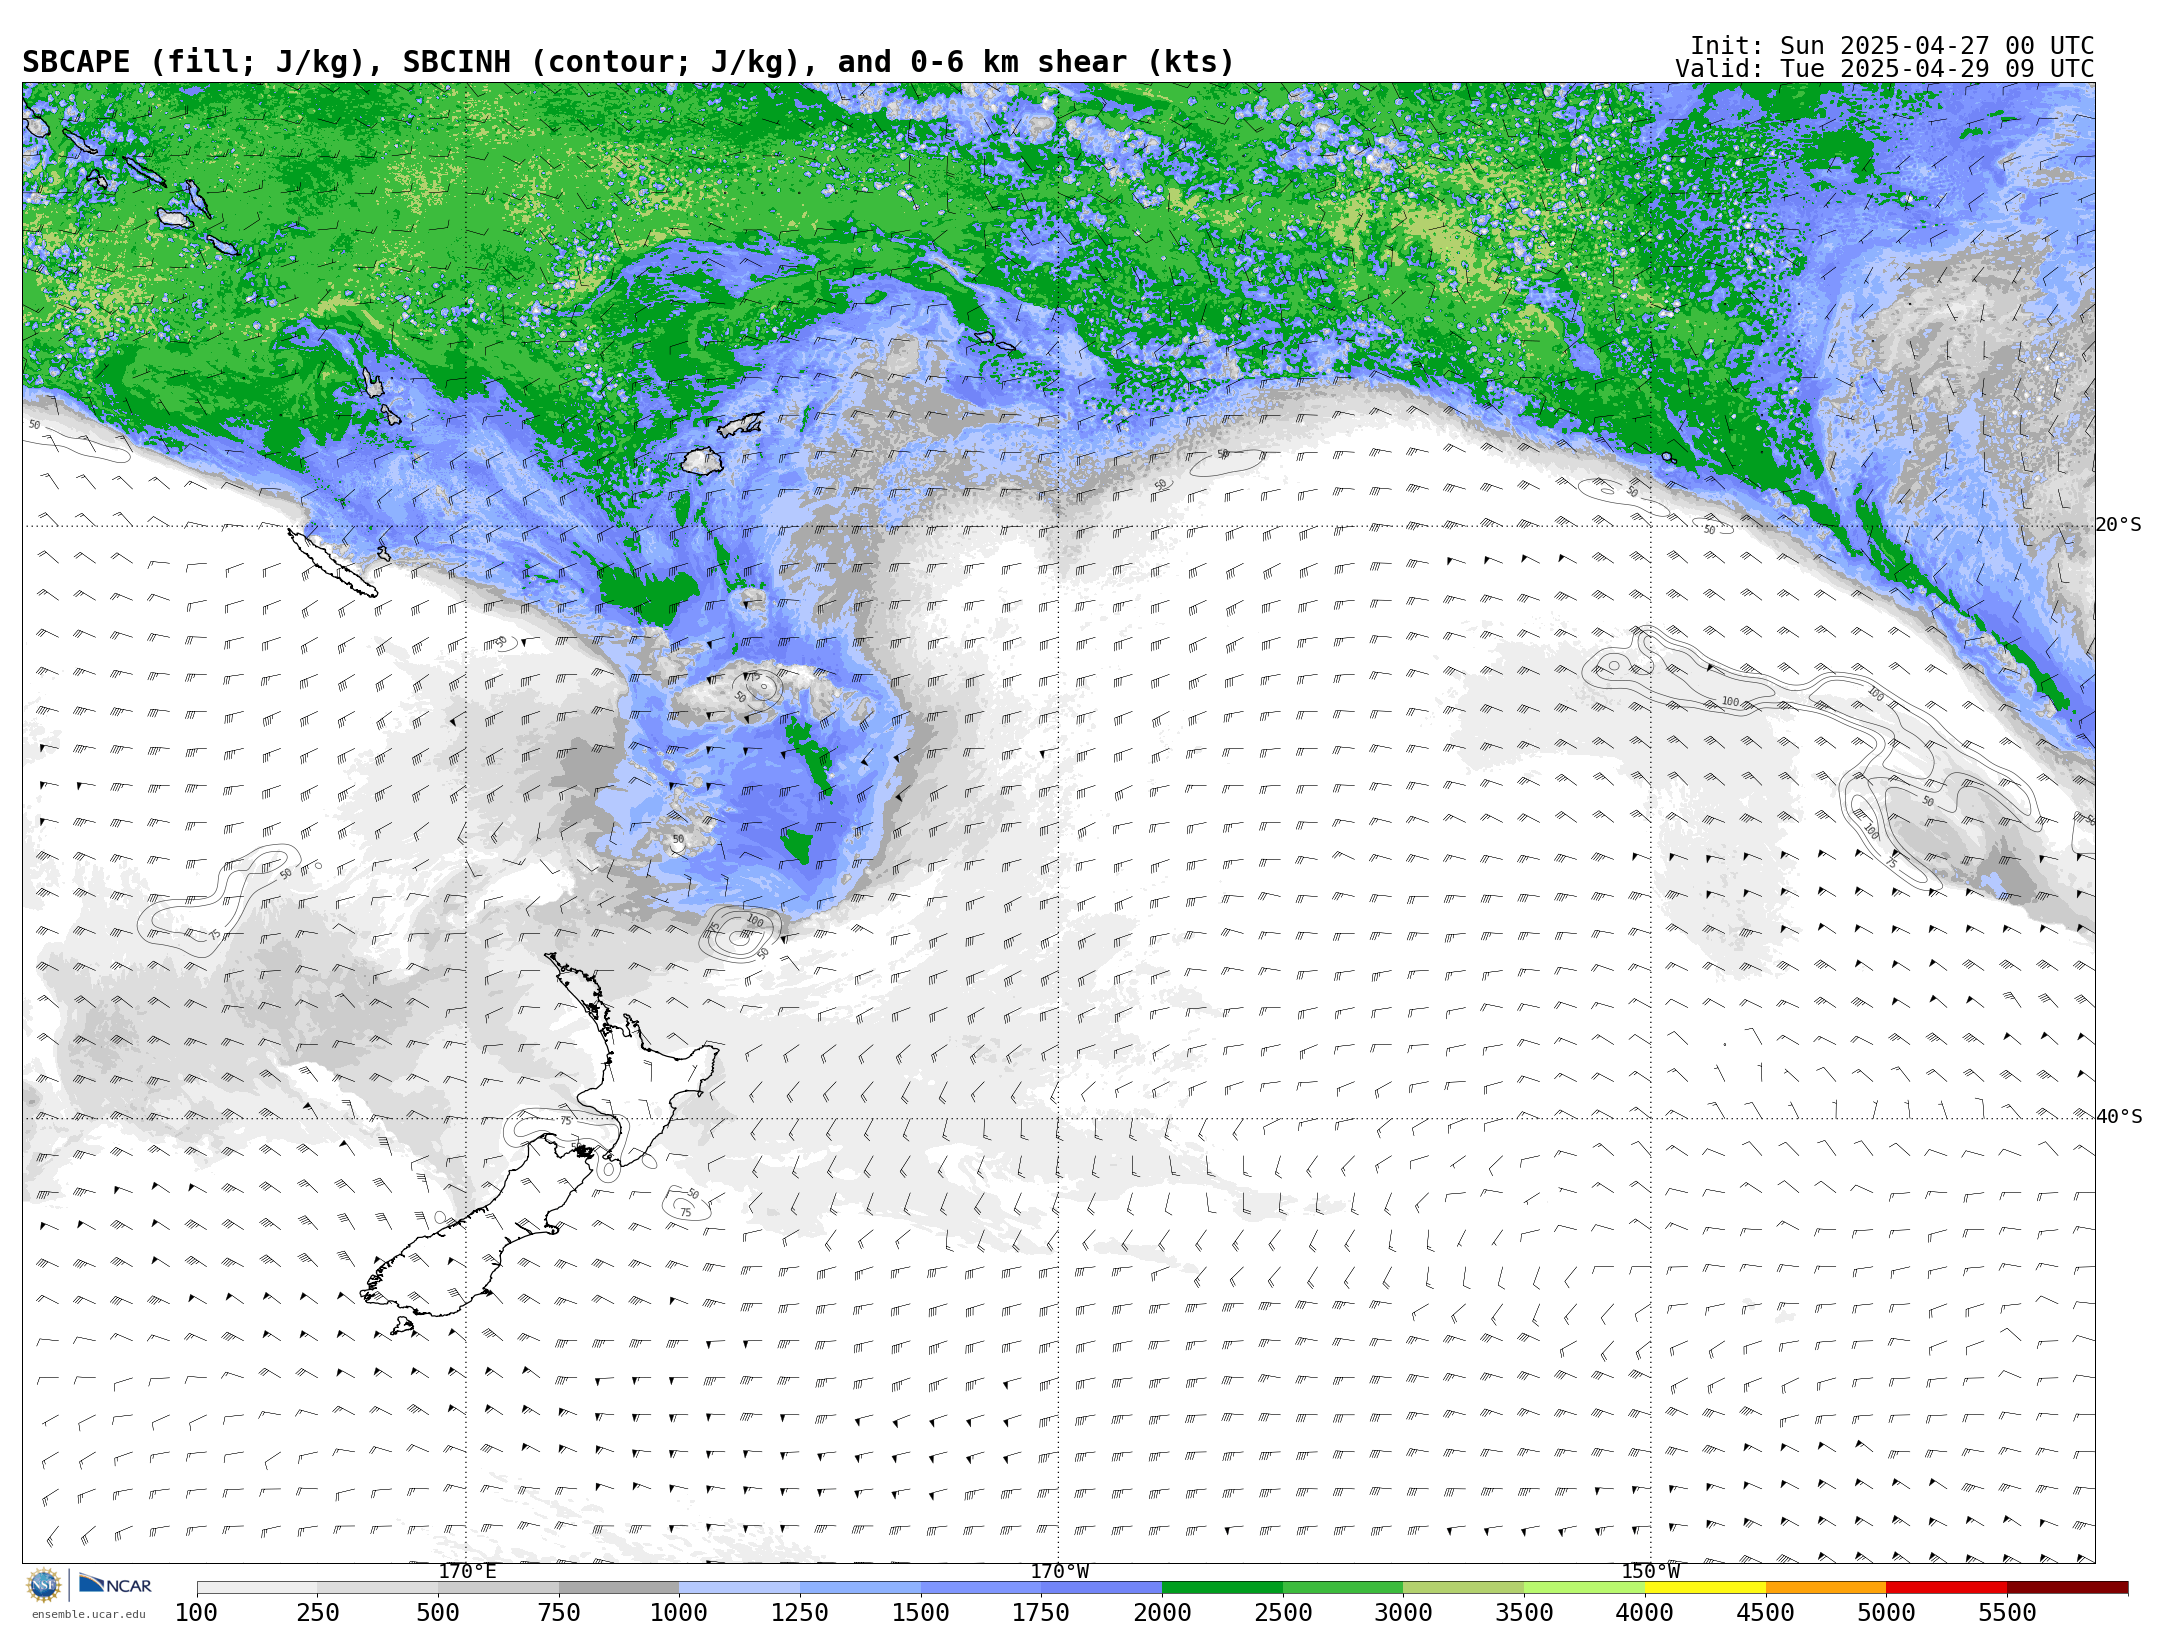Click the bright red 5000 colorbar segment
Viewport: 2160px width, 1626px height.
click(1945, 1588)
